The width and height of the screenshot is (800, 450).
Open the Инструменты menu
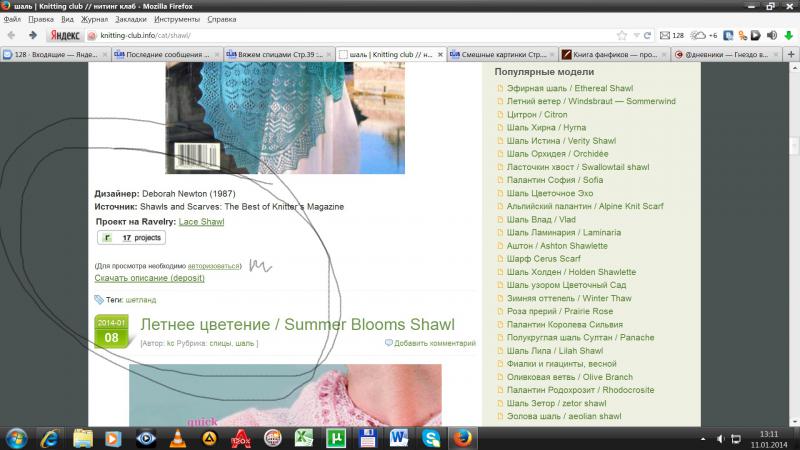(177, 19)
